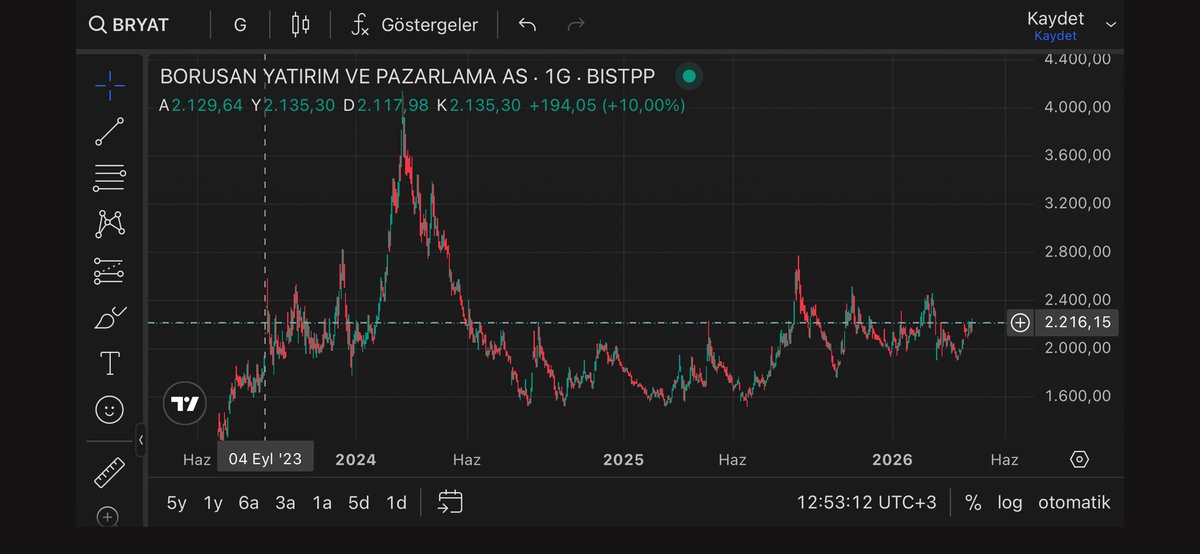1200x554 pixels.
Task: Open the emoji icons tool
Action: click(110, 409)
